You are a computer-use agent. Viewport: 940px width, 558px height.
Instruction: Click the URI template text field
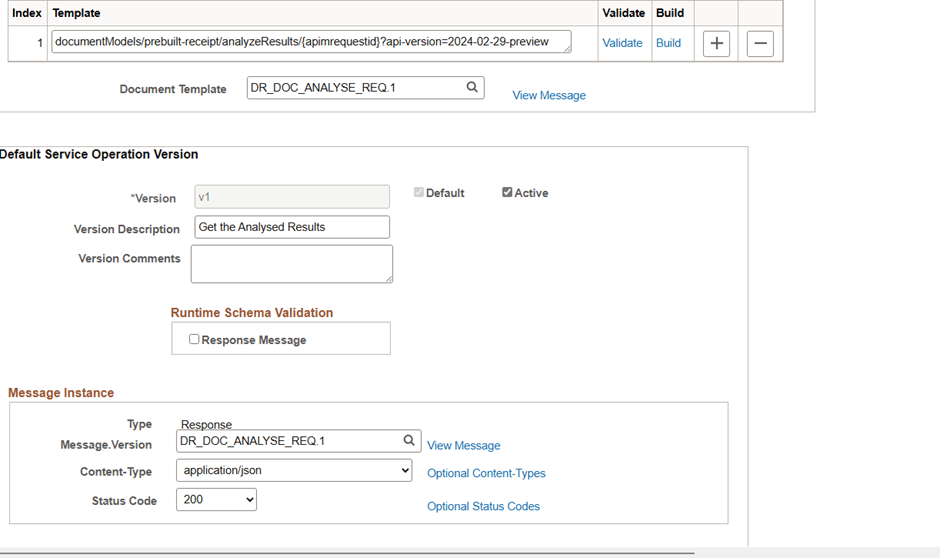click(x=311, y=42)
